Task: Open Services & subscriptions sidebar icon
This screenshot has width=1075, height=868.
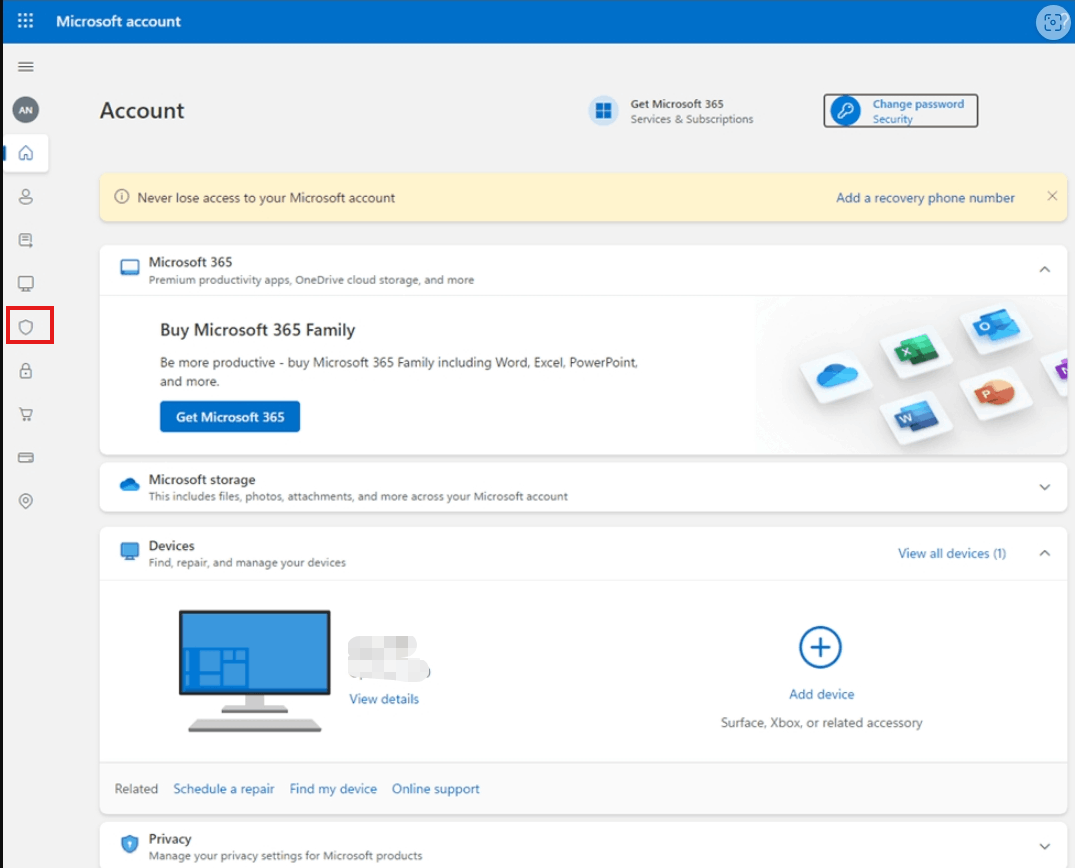Action: point(25,240)
